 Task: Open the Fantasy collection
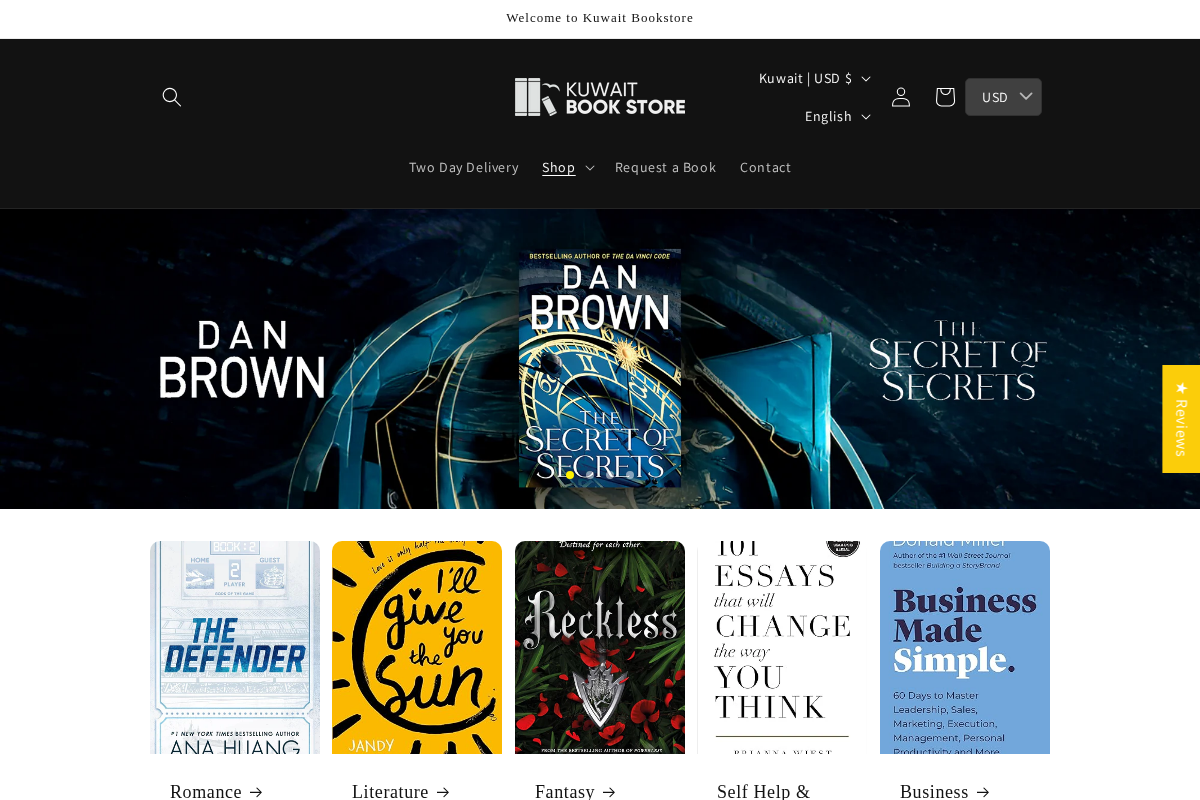[x=574, y=791]
